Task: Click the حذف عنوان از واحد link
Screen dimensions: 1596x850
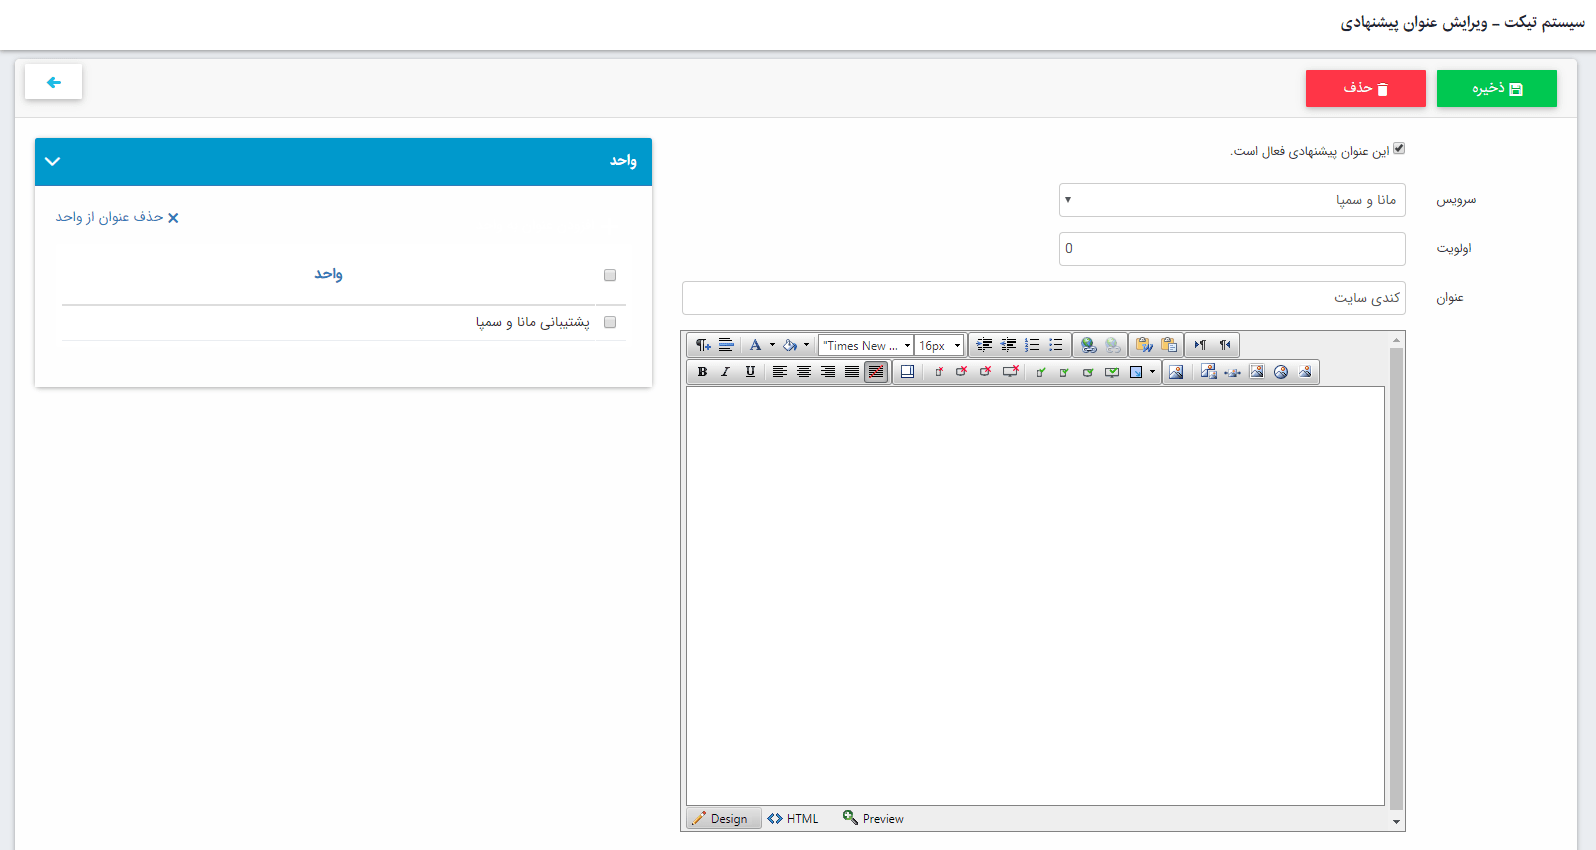Action: [117, 217]
